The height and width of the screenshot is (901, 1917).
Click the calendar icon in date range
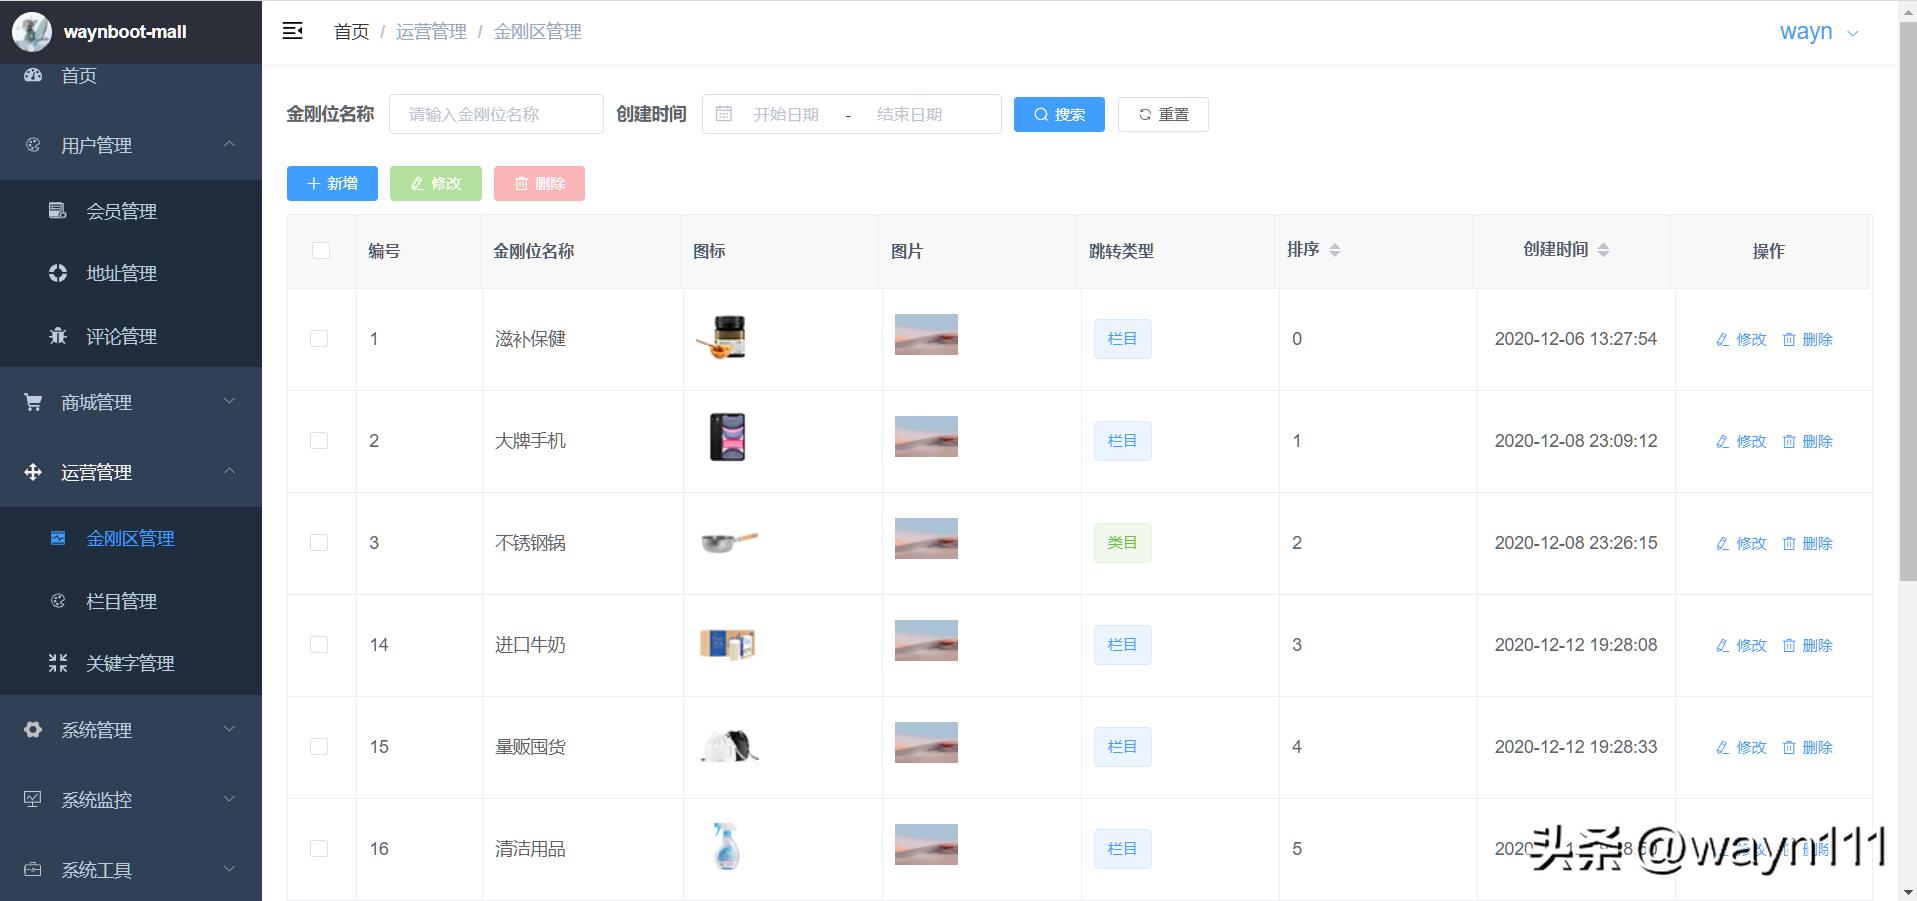724,114
